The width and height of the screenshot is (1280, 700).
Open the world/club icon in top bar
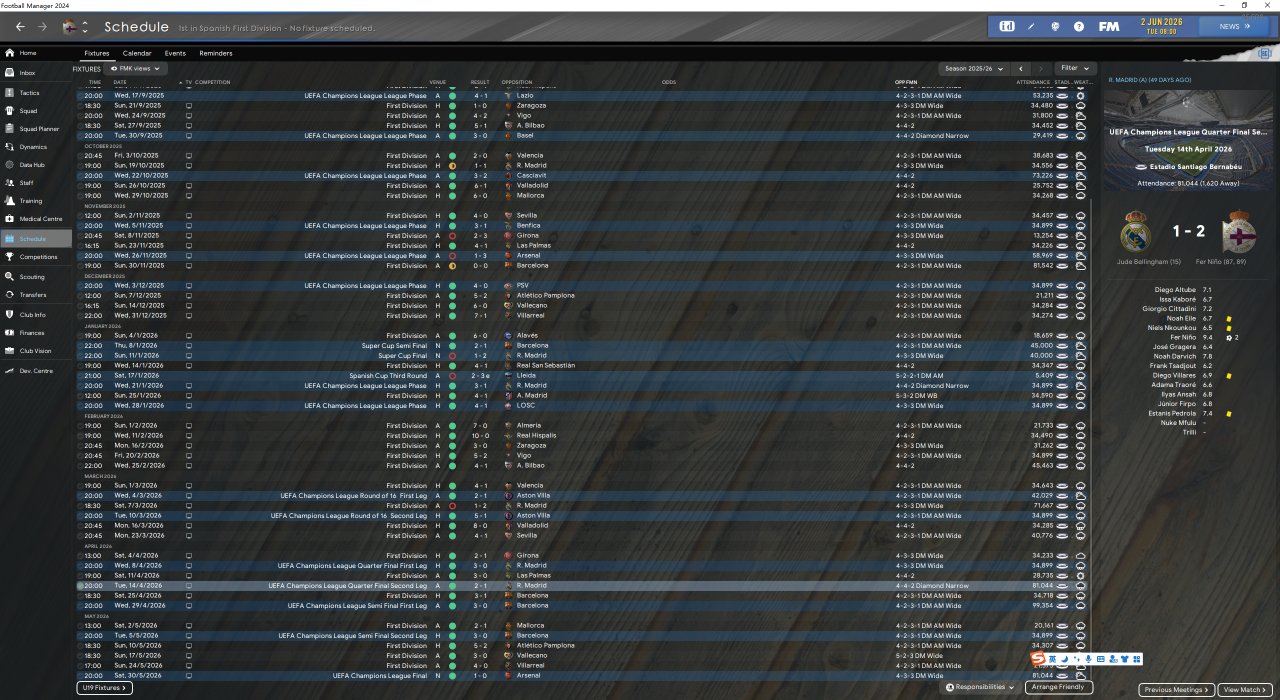[1055, 26]
